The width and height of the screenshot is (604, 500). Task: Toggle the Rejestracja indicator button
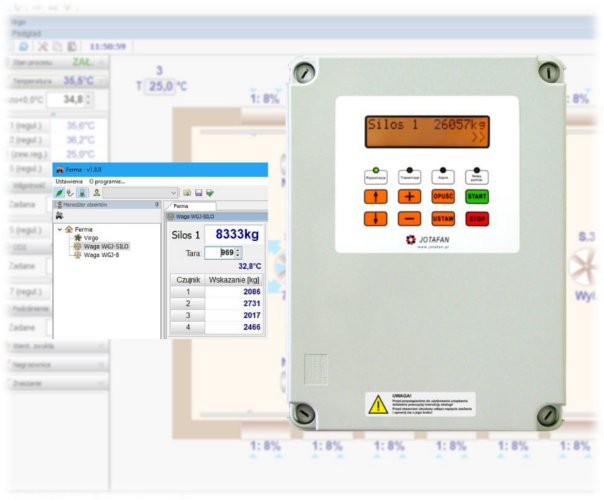(x=374, y=172)
